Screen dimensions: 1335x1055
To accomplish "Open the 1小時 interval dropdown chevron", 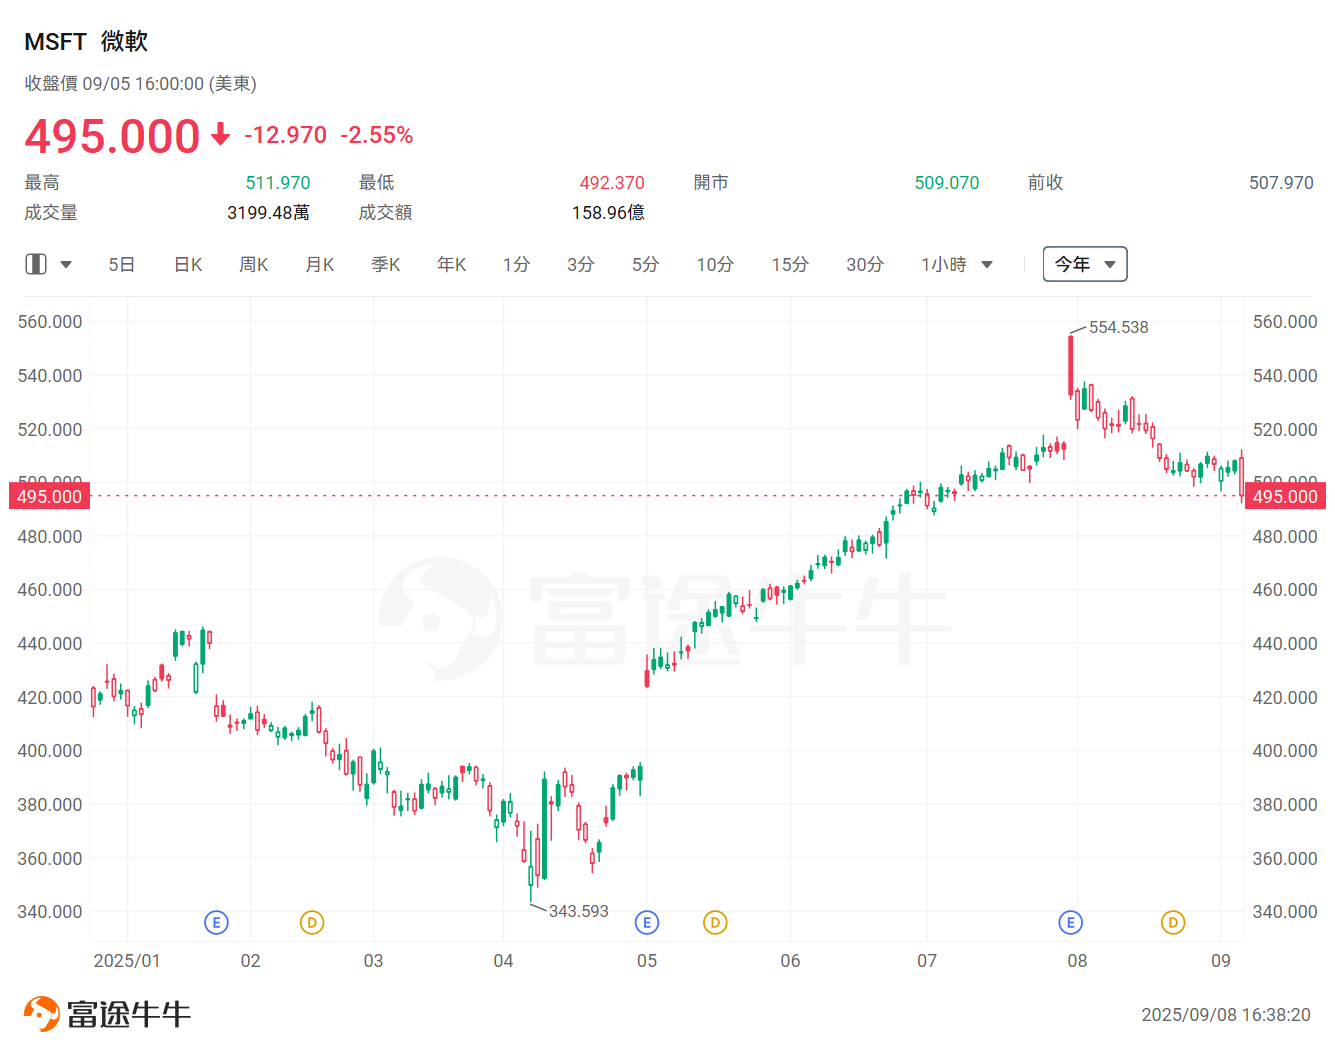I will 987,264.
